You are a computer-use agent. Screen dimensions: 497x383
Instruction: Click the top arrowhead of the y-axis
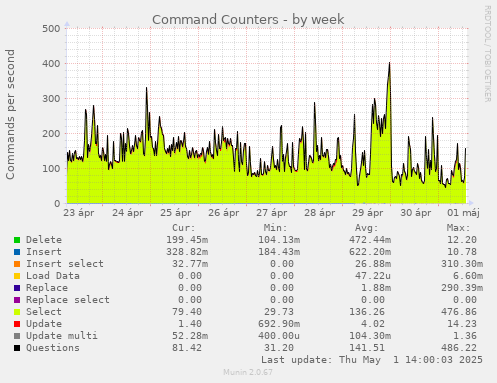point(67,24)
